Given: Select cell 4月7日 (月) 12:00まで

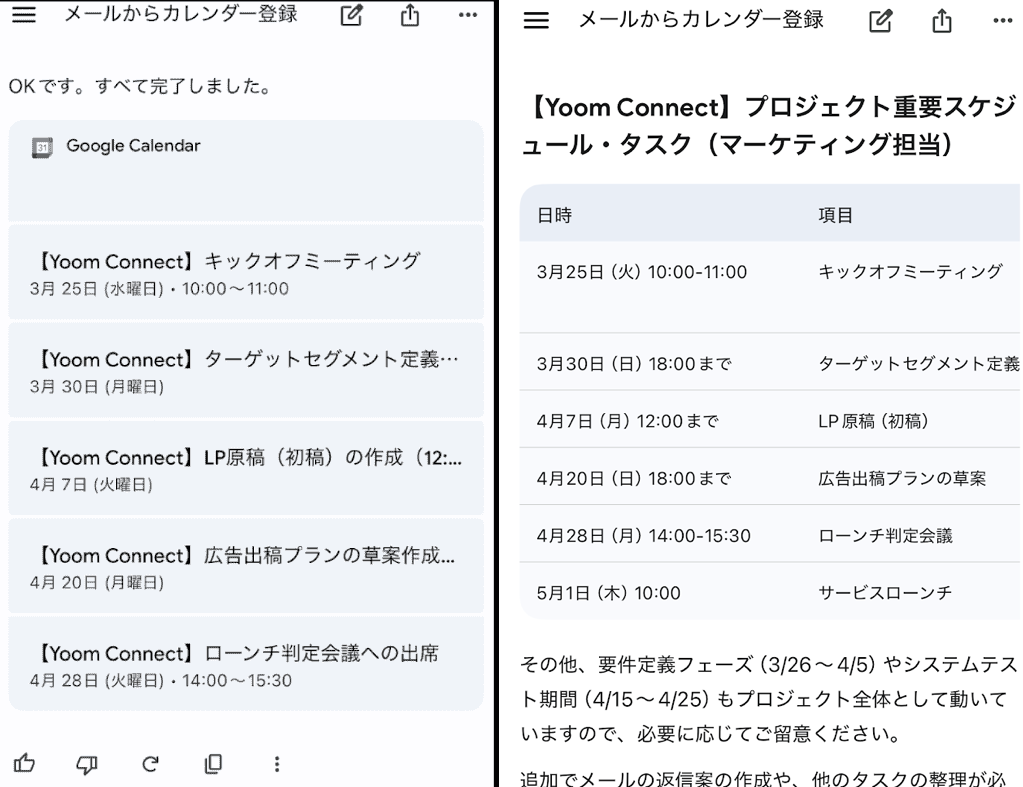Looking at the screenshot, I should (628, 421).
